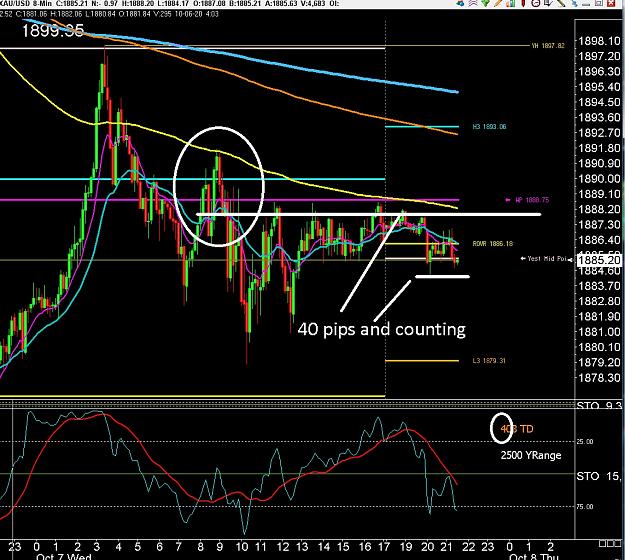Click hour 9 on the time axis
Viewport: 625px width, 560px height.
(220, 546)
